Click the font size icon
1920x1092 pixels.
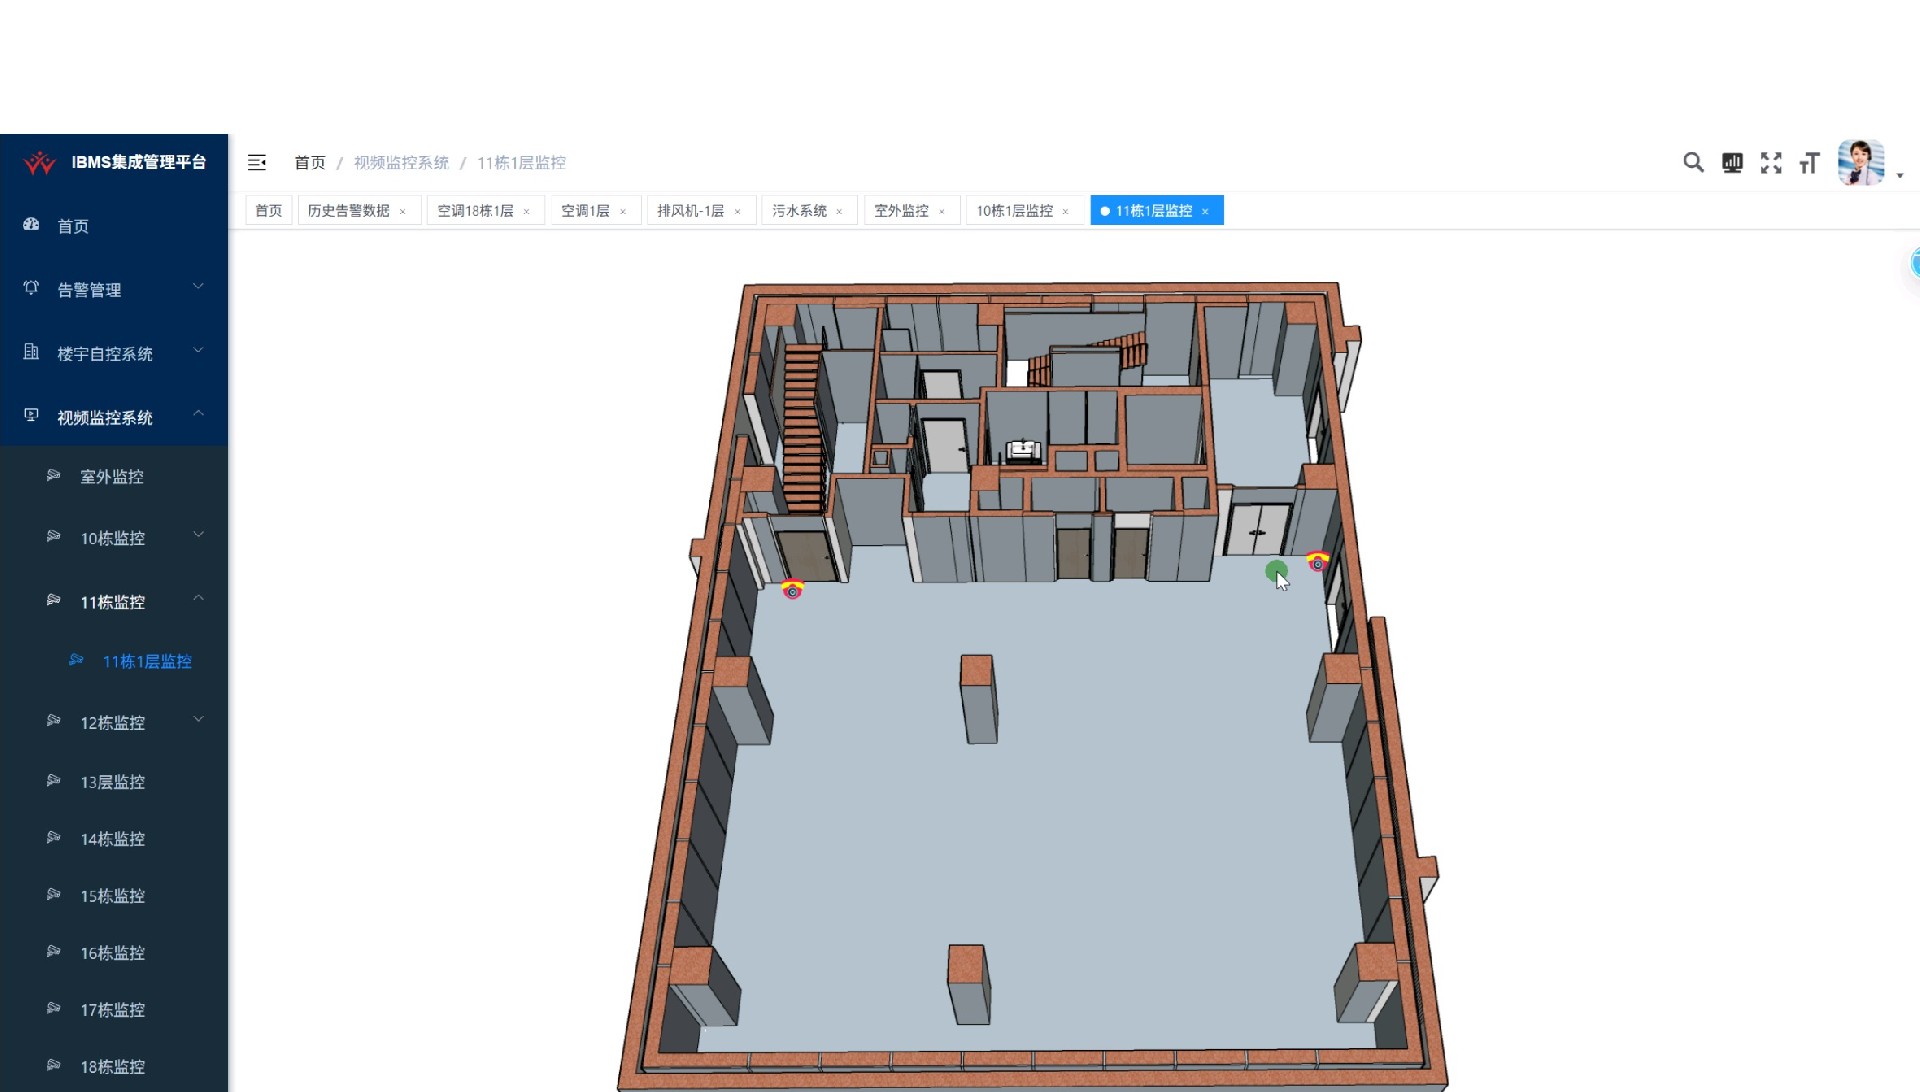click(x=1809, y=163)
